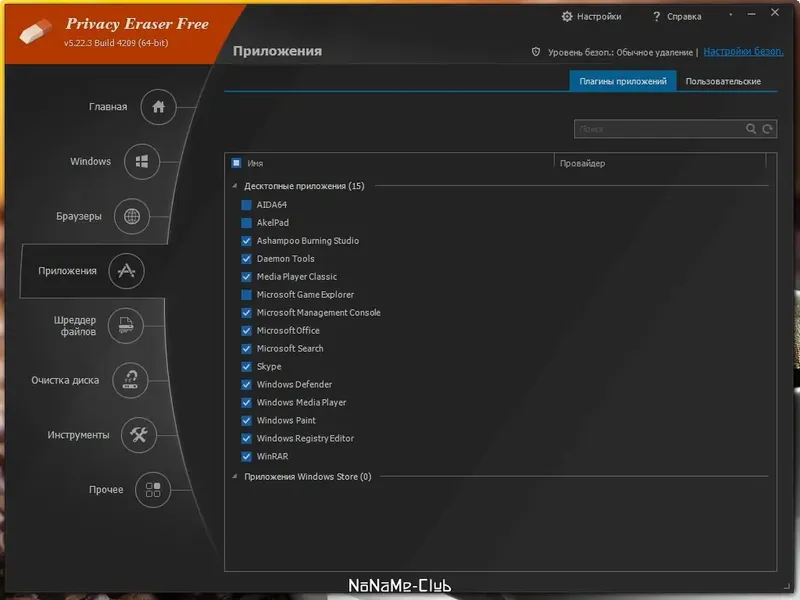Image resolution: width=800 pixels, height=600 pixels.
Task: Toggle the select-all checkbox next to Имя
Action: 236,163
